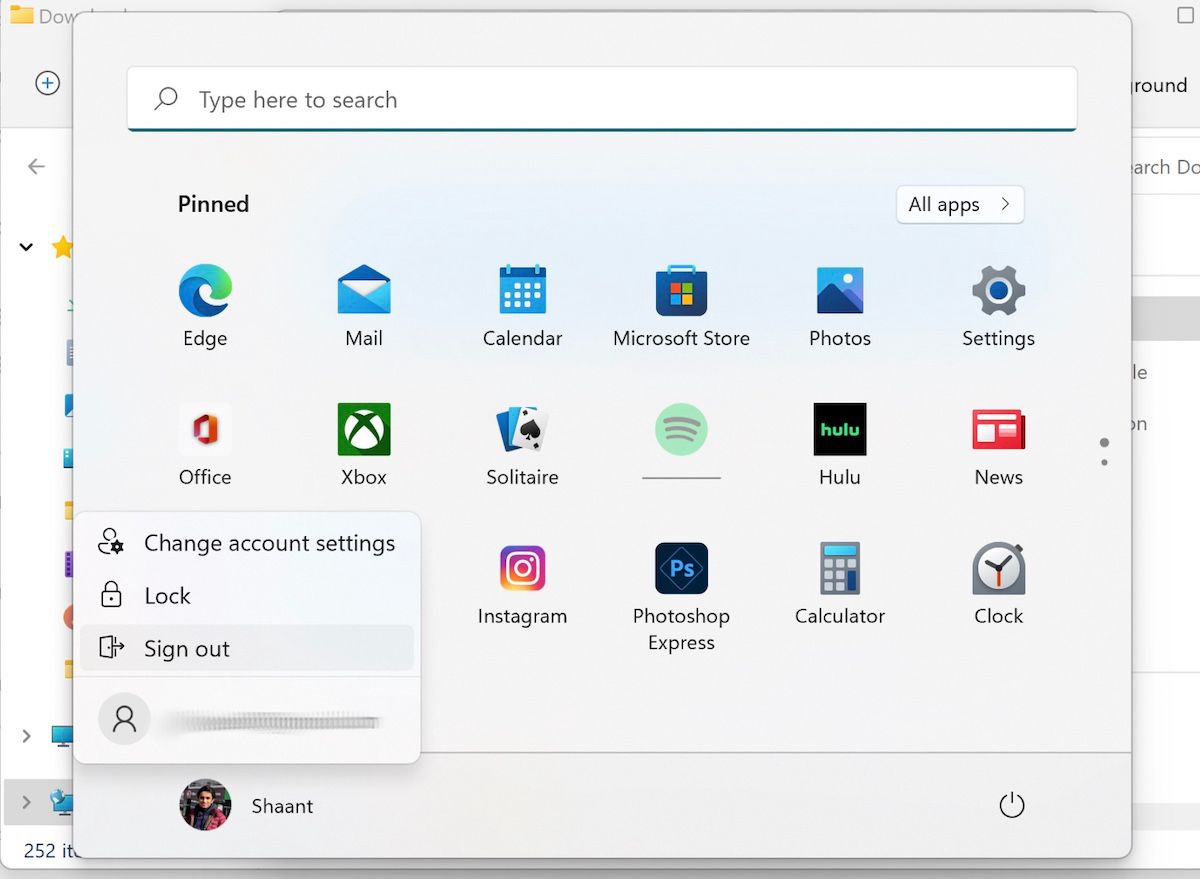Open the All apps list
Image resolution: width=1200 pixels, height=879 pixels.
[960, 204]
